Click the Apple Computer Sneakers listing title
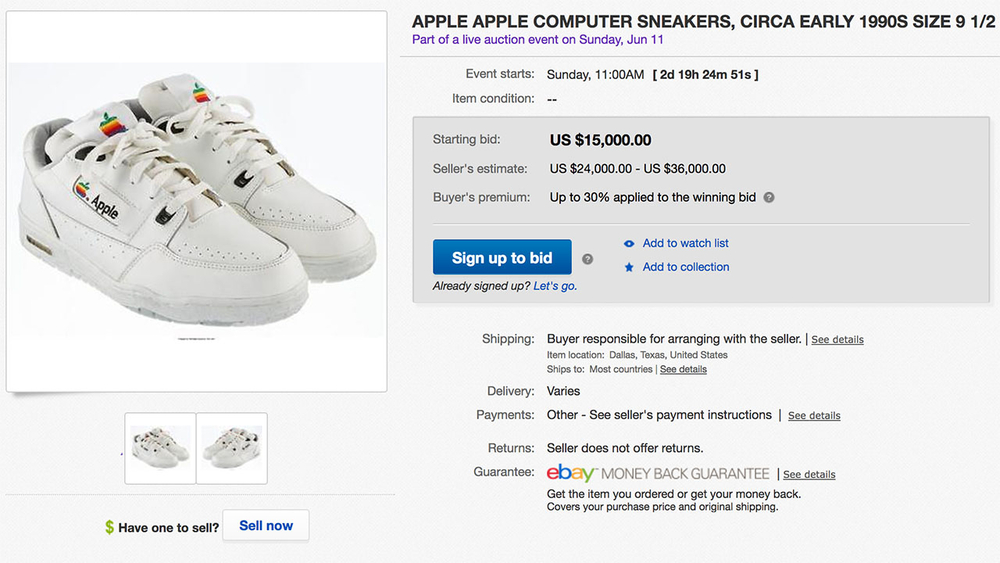1000x563 pixels. (704, 21)
